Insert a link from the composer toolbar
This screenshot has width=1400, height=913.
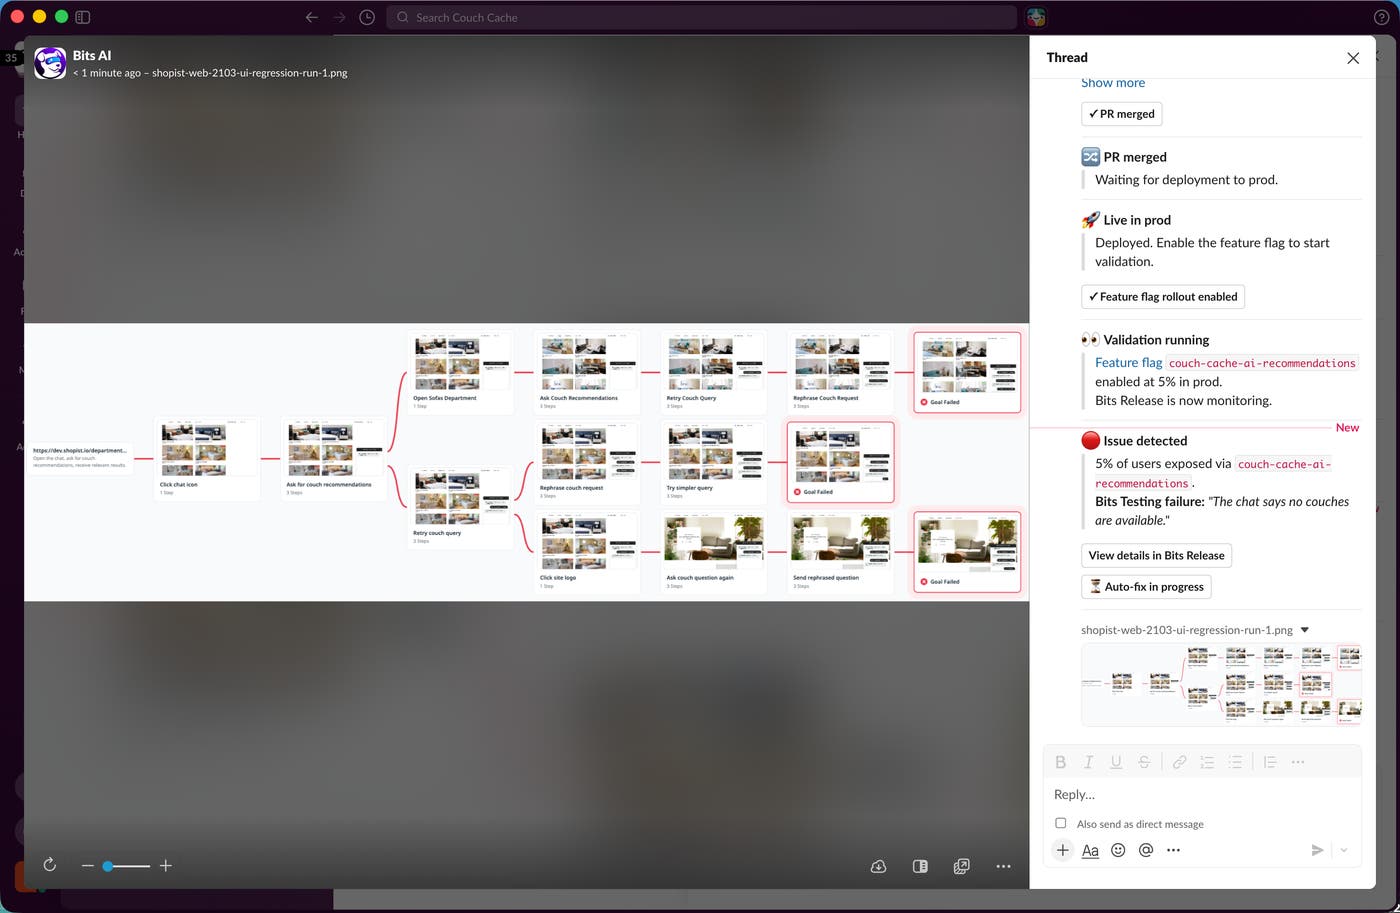click(1180, 762)
